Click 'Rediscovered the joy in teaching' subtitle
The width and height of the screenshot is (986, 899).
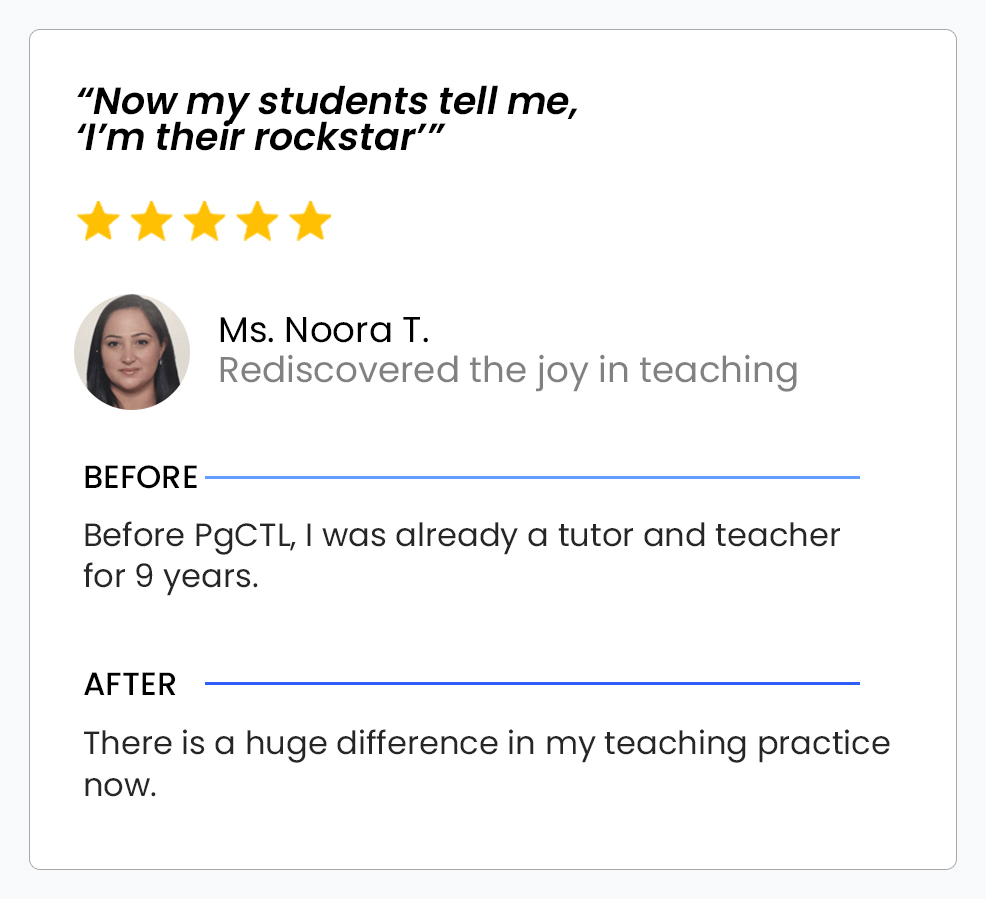tap(508, 370)
